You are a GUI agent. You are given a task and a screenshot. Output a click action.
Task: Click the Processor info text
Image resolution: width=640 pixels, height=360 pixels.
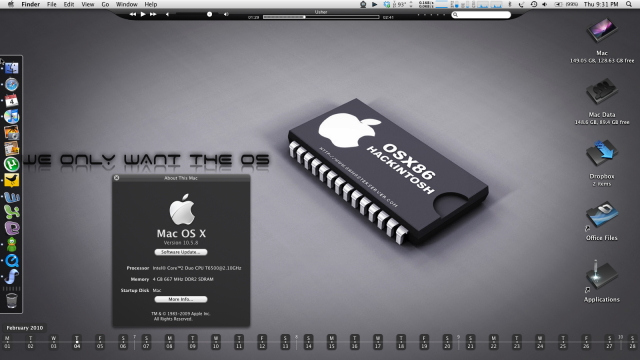coord(197,268)
